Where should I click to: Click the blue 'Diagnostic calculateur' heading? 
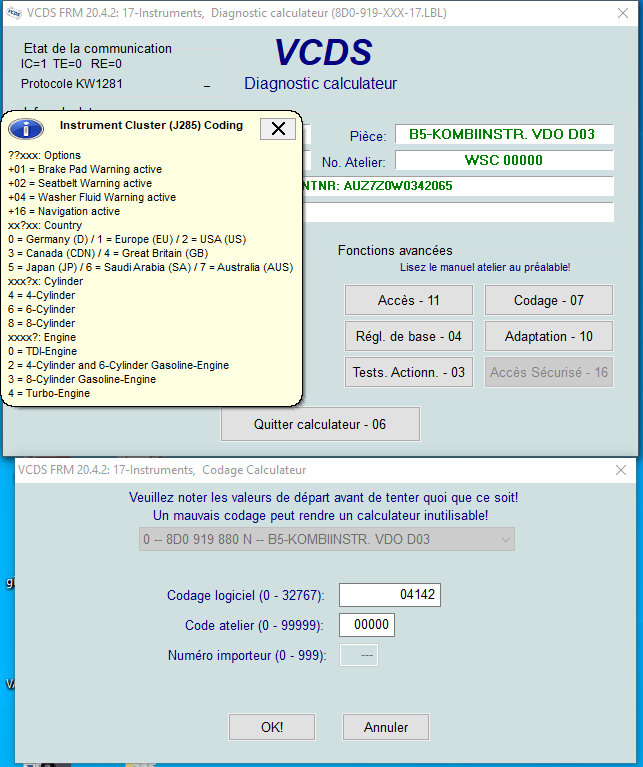[320, 84]
